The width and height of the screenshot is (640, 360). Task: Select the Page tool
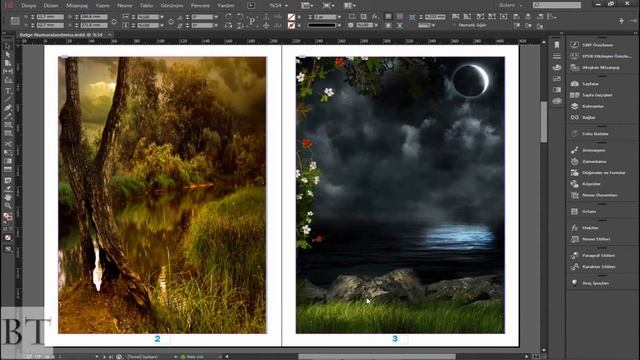click(x=8, y=63)
